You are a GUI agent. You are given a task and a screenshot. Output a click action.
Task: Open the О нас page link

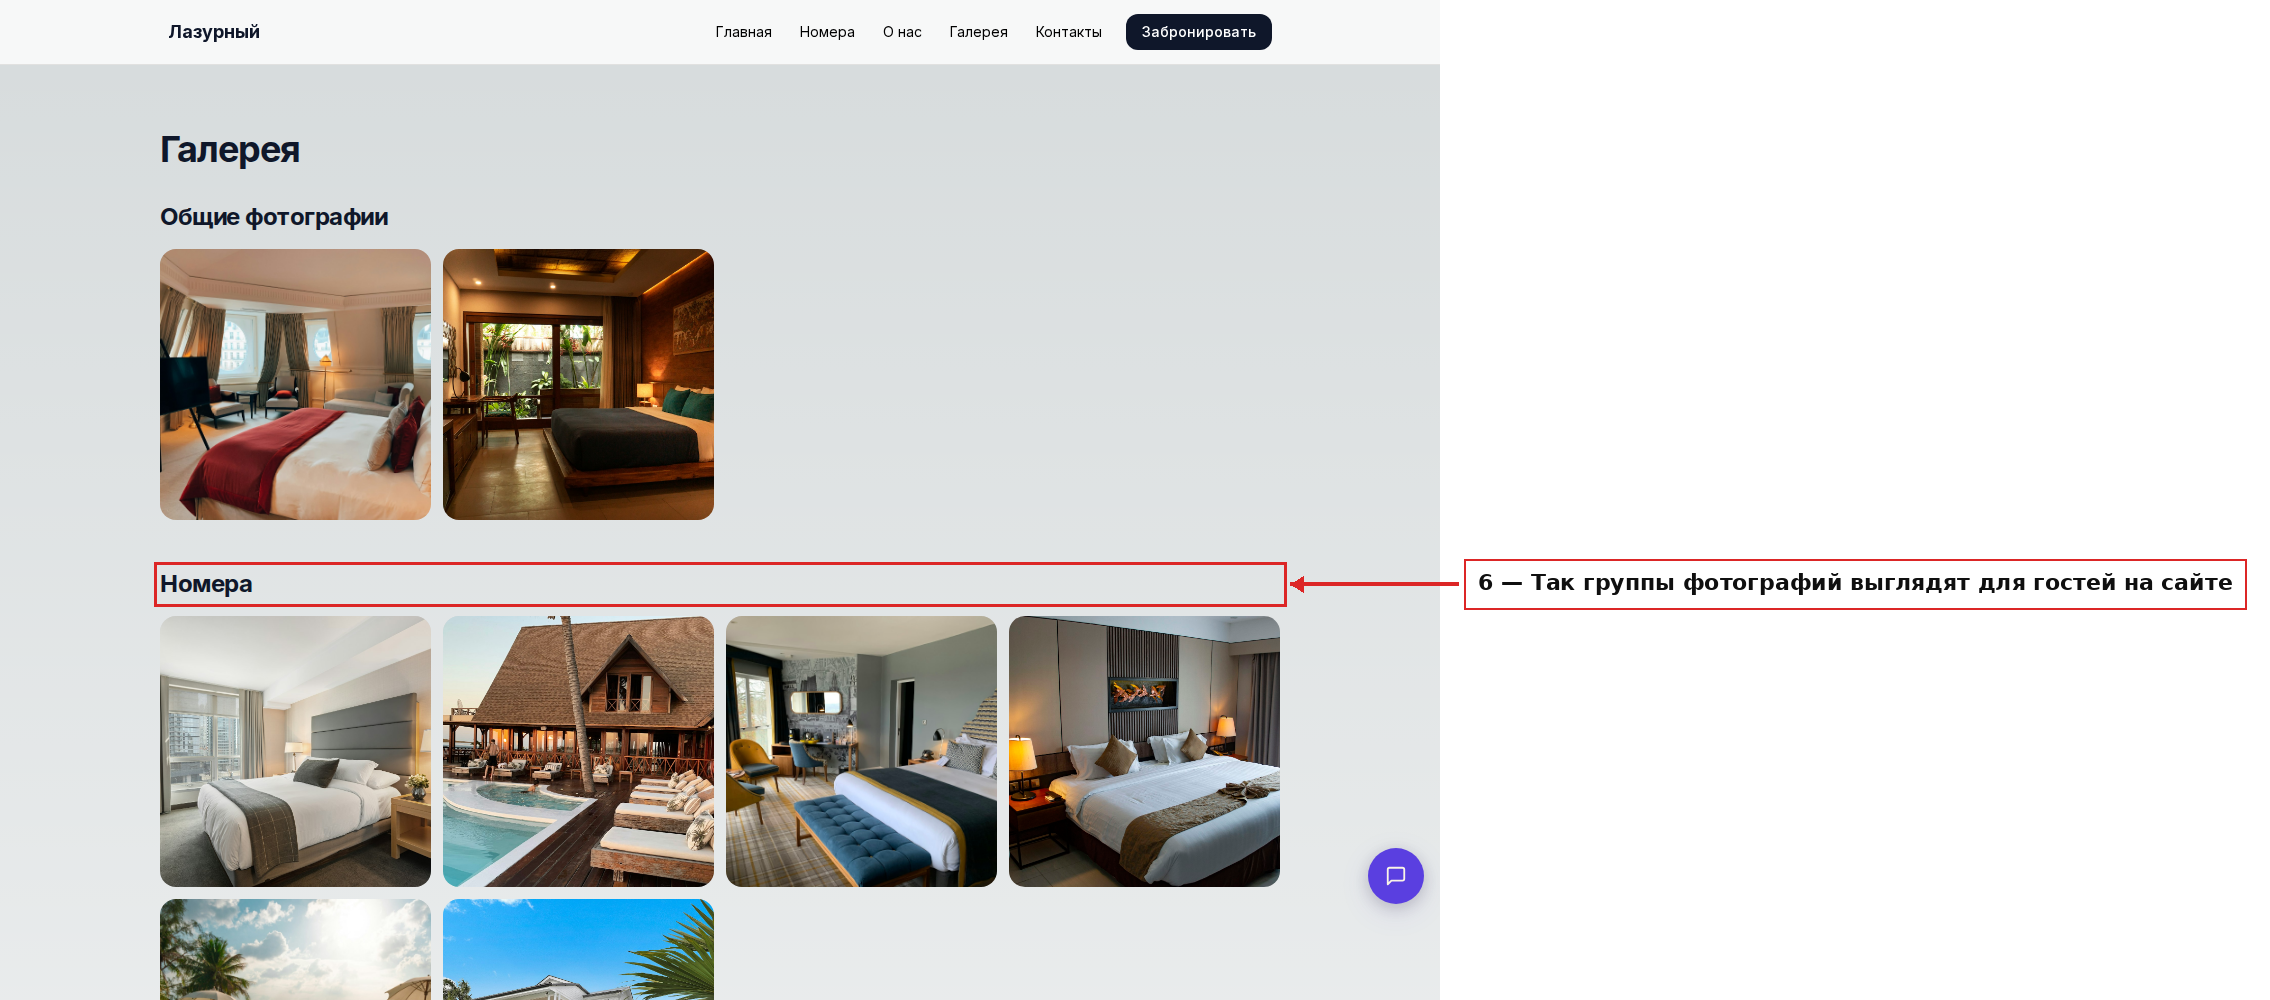902,32
